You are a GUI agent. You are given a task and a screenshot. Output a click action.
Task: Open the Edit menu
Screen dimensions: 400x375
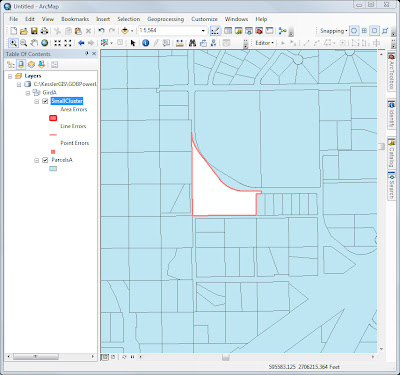pyautogui.click(x=30, y=19)
